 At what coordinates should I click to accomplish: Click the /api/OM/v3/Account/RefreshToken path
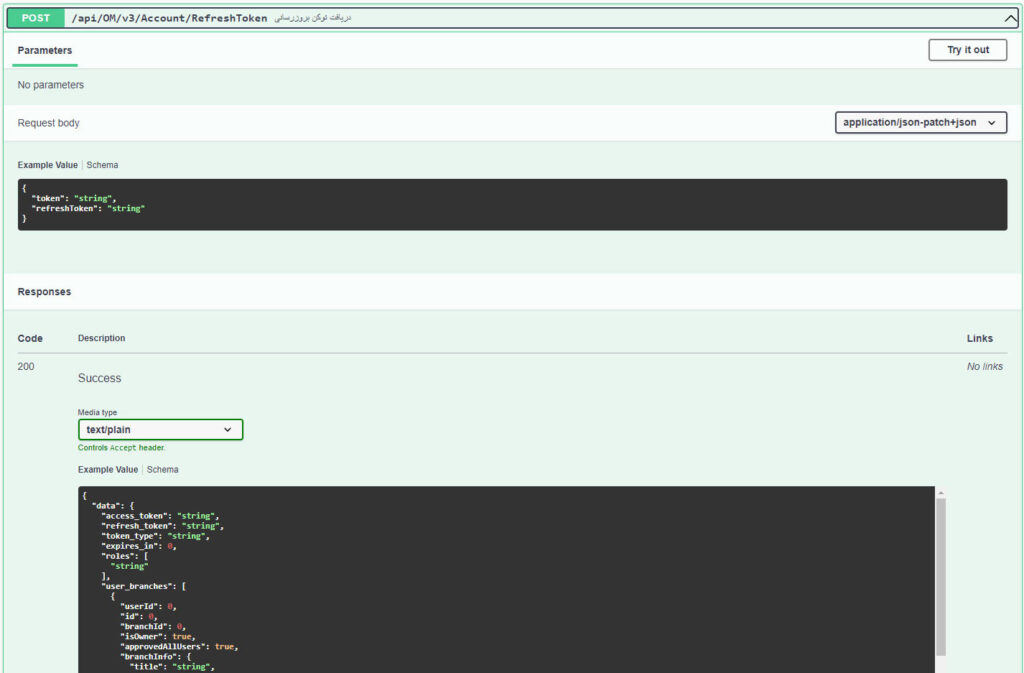[x=169, y=18]
